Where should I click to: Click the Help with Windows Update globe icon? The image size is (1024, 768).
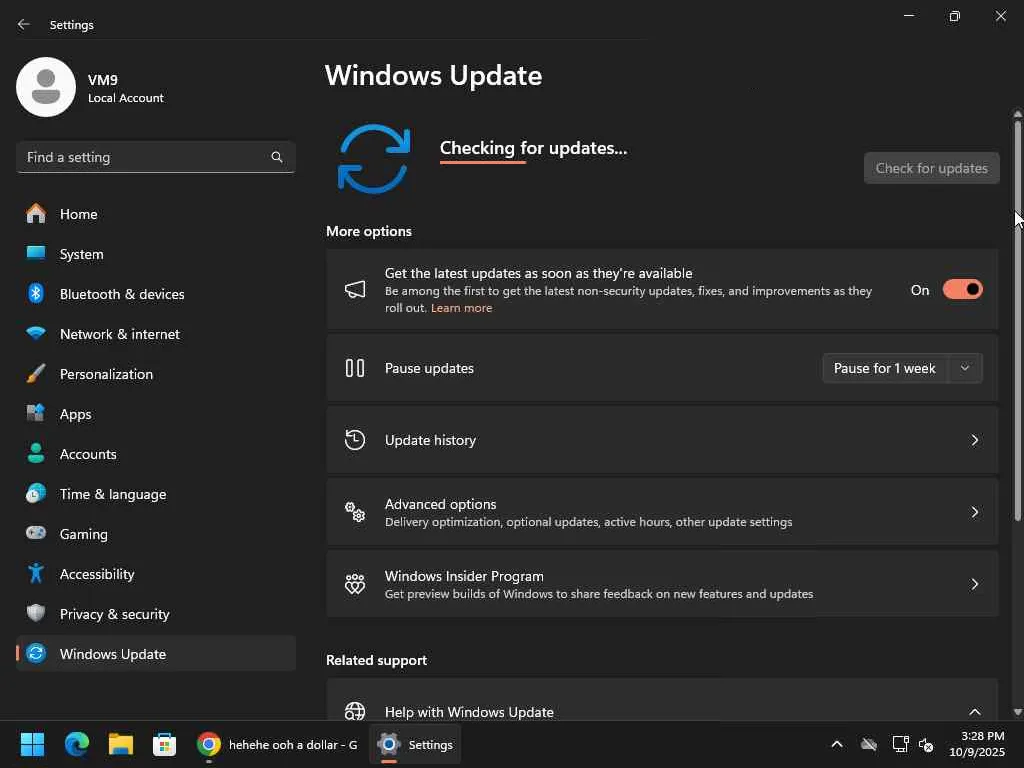coord(355,711)
